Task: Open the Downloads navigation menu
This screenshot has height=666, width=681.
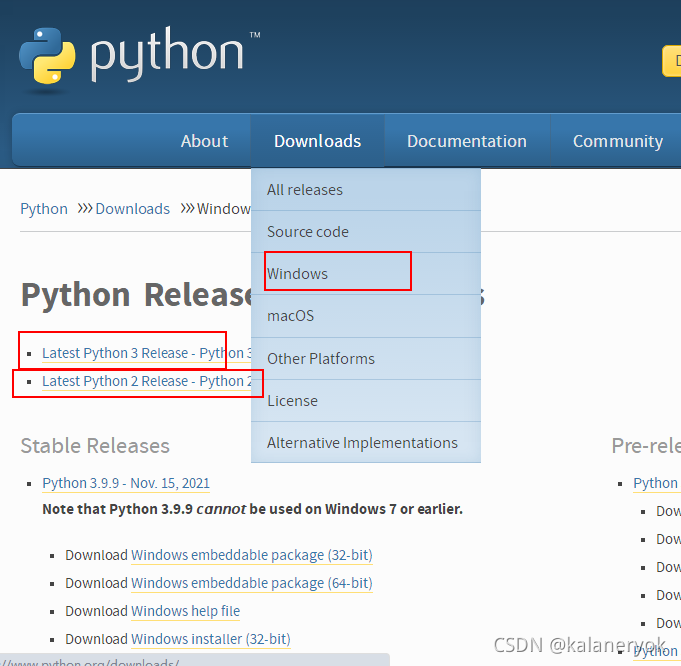Action: pos(317,141)
